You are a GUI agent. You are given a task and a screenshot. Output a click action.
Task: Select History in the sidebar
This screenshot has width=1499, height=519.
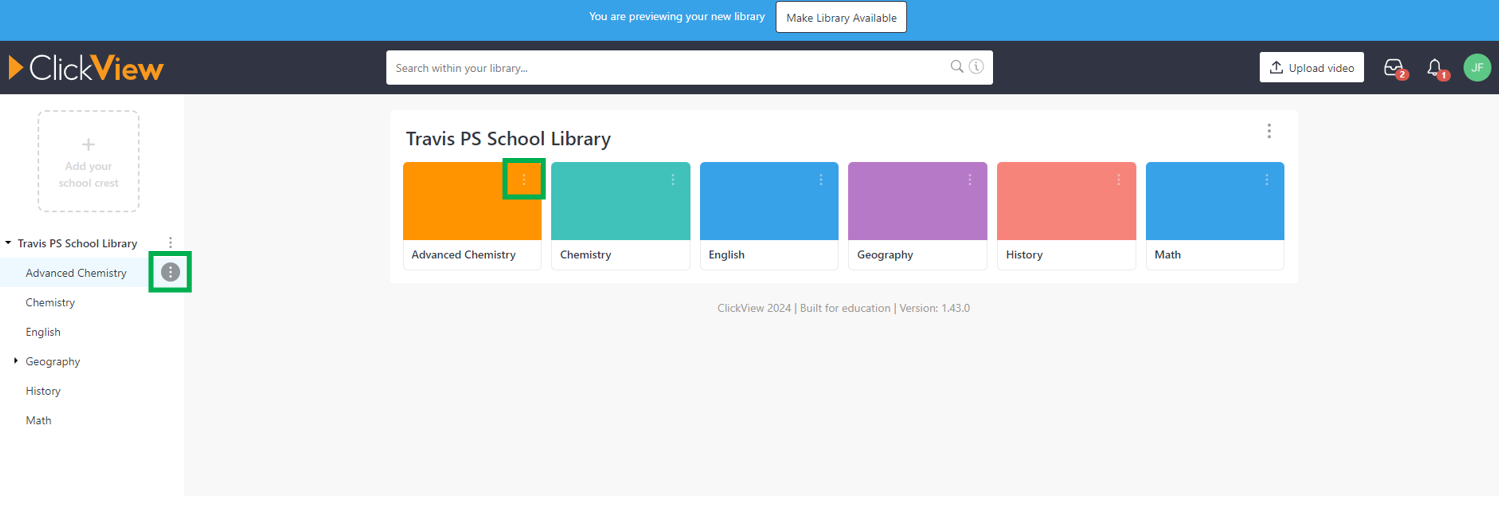point(43,391)
